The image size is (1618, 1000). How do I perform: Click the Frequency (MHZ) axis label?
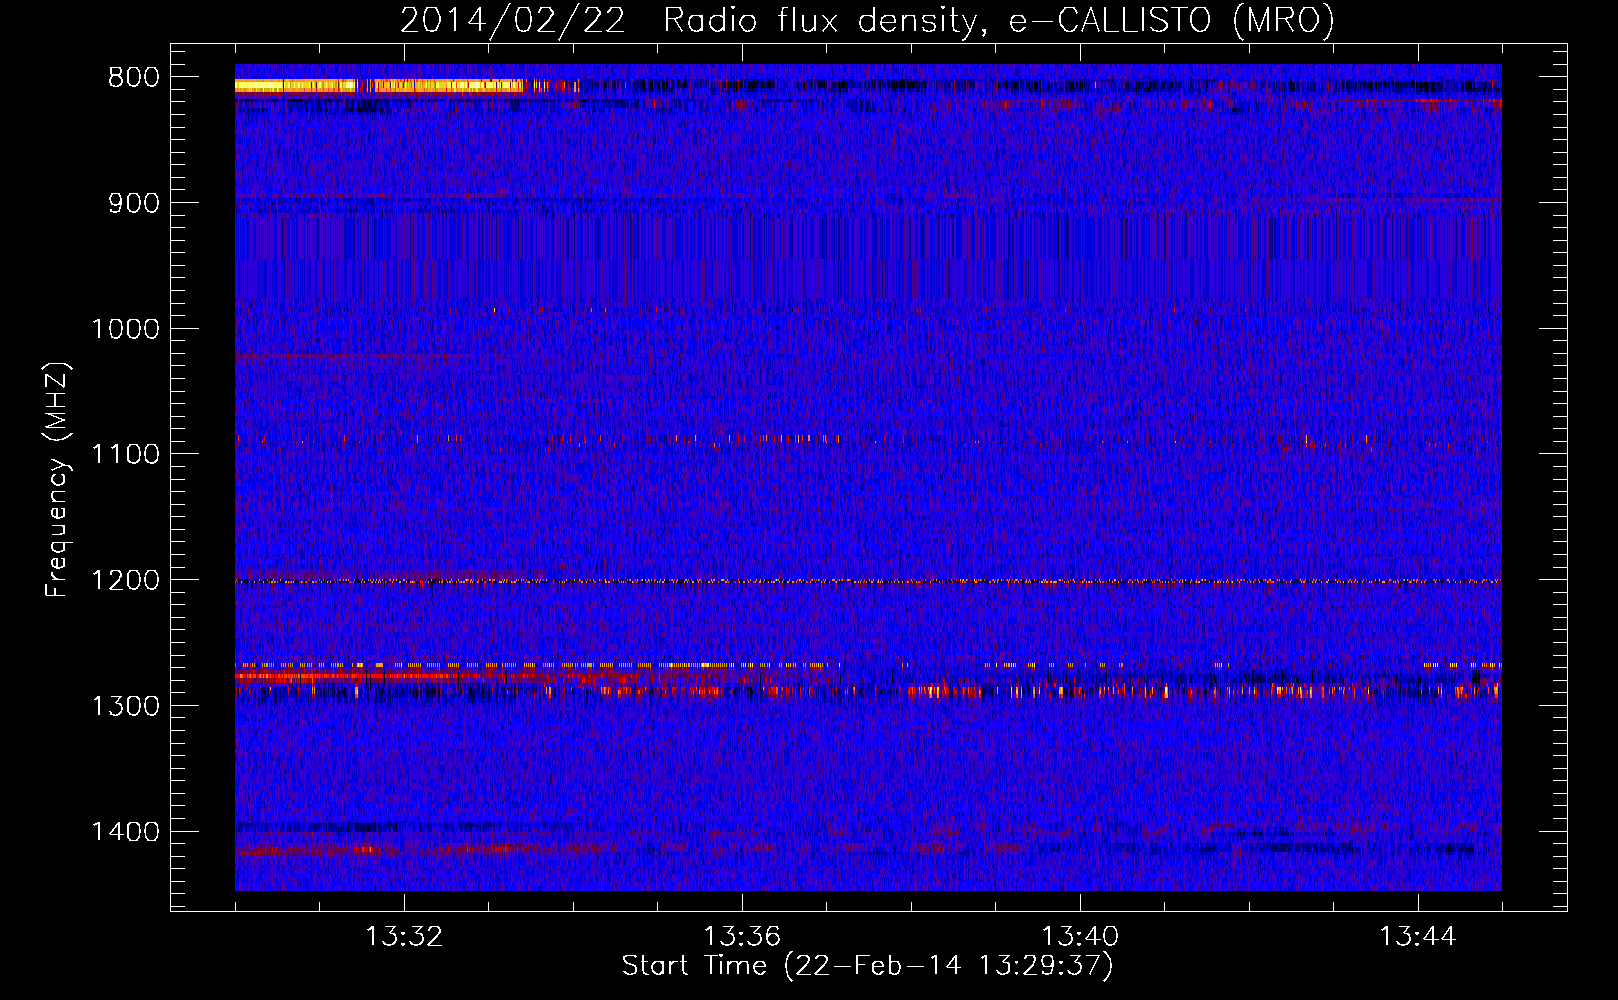coord(57,480)
